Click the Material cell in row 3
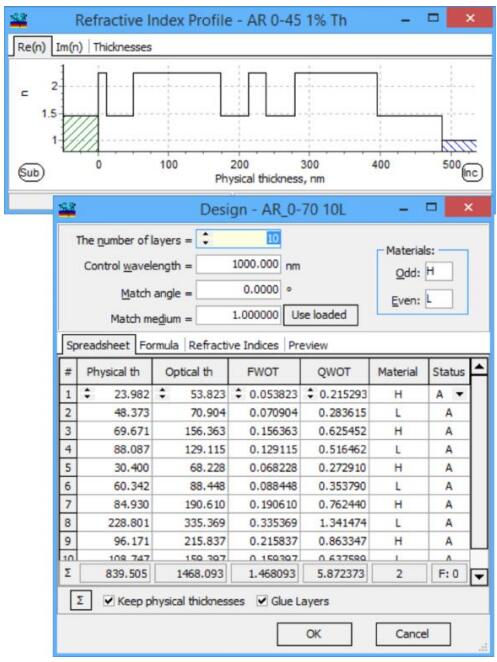Viewport: 497px width, 662px height. click(x=398, y=431)
